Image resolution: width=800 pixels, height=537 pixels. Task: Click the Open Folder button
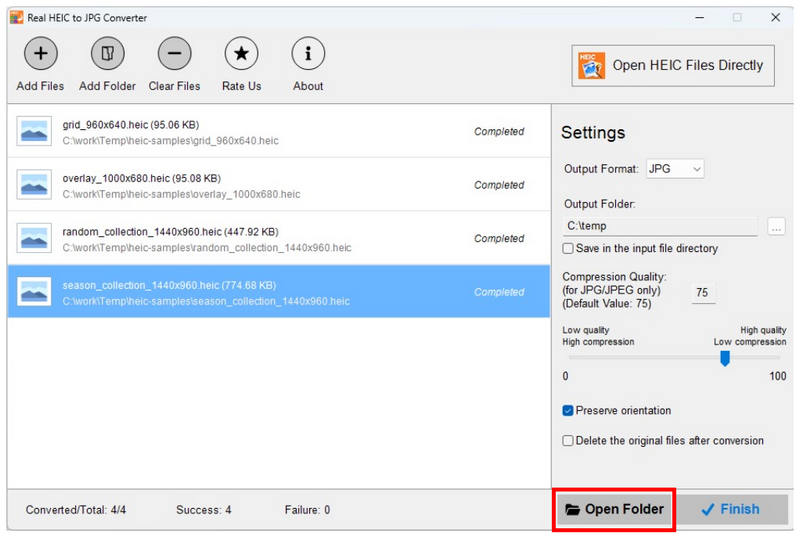pos(614,509)
